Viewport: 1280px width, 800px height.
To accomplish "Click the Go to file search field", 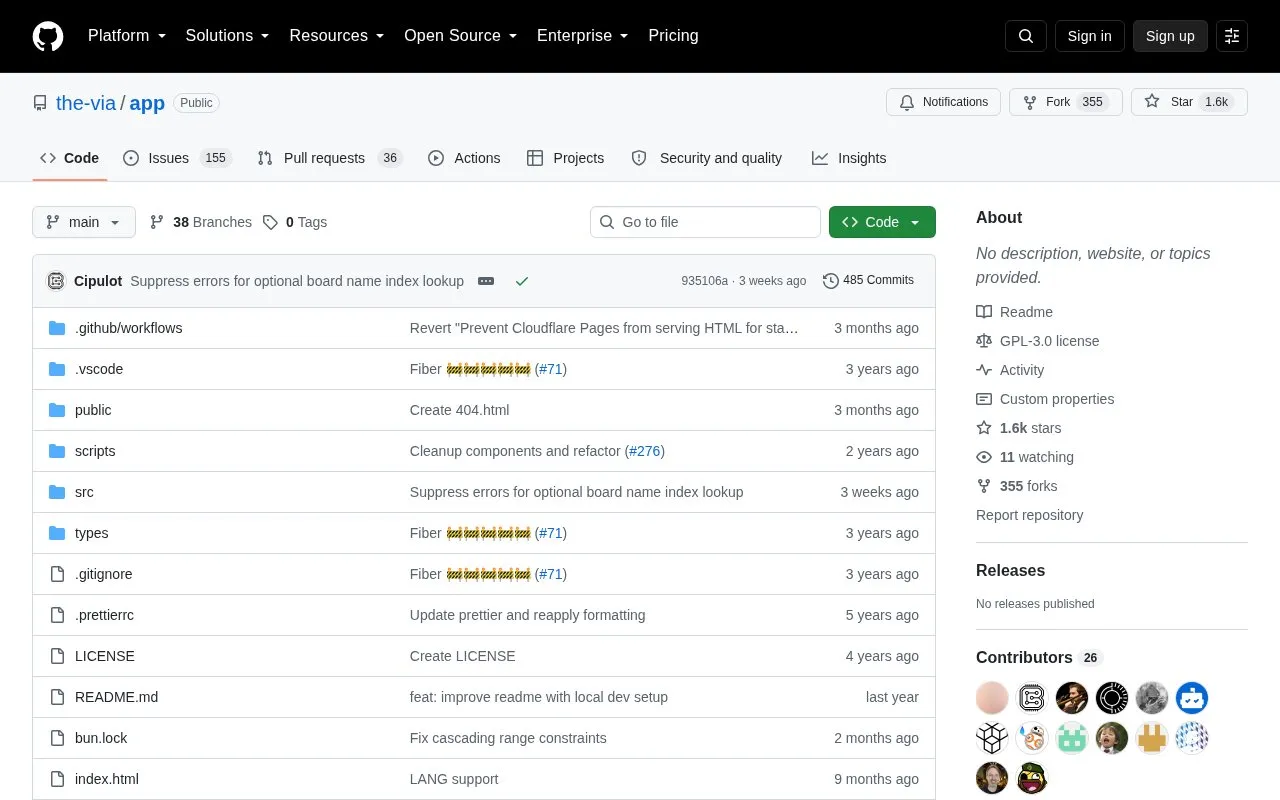I will 705,222.
